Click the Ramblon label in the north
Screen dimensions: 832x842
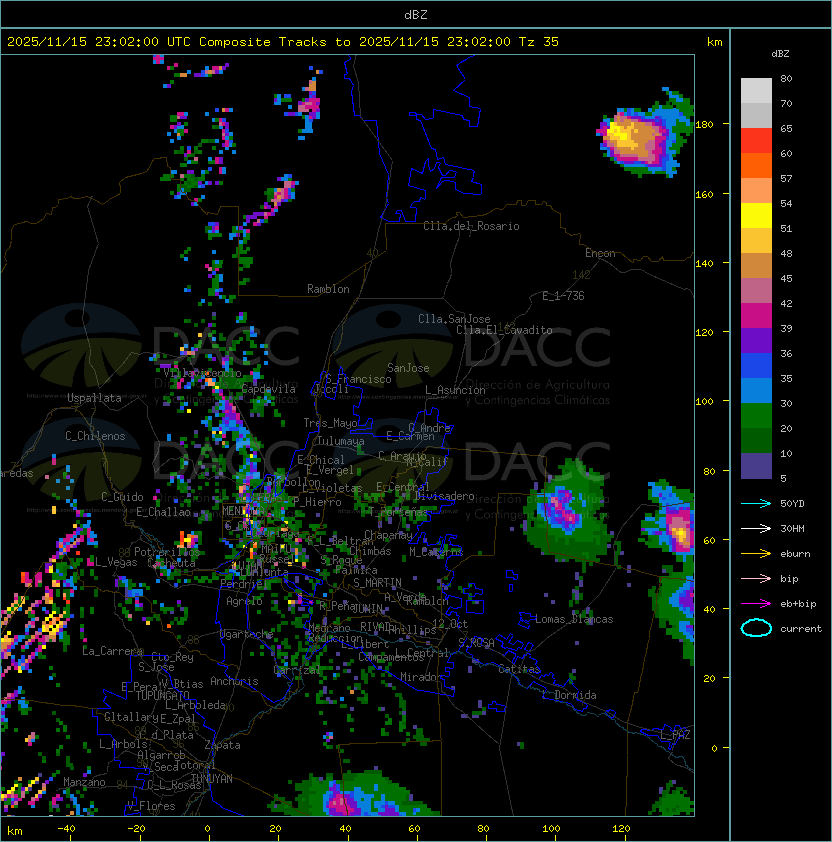328,289
